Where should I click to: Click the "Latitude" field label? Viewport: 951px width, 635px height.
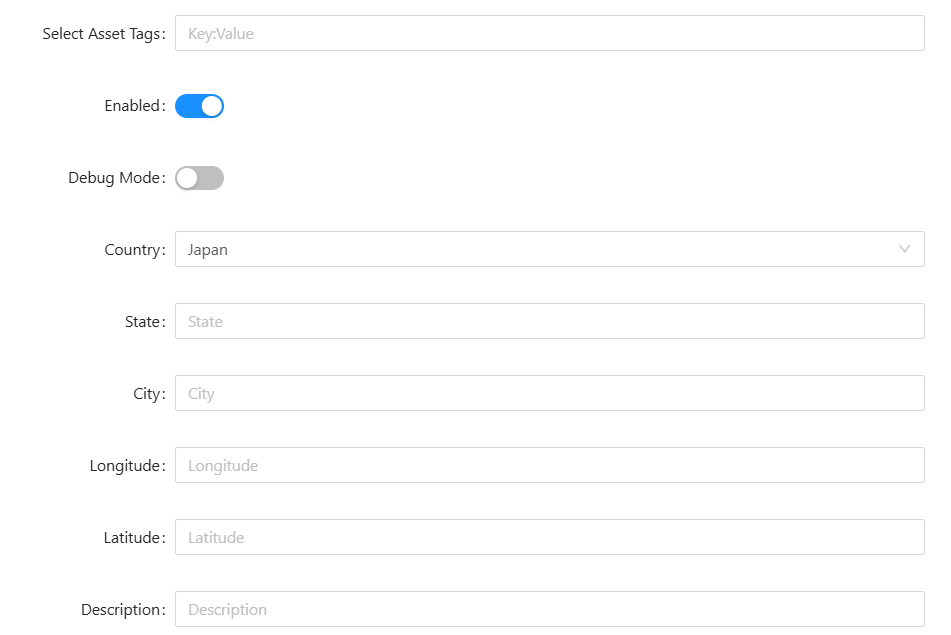(x=131, y=538)
